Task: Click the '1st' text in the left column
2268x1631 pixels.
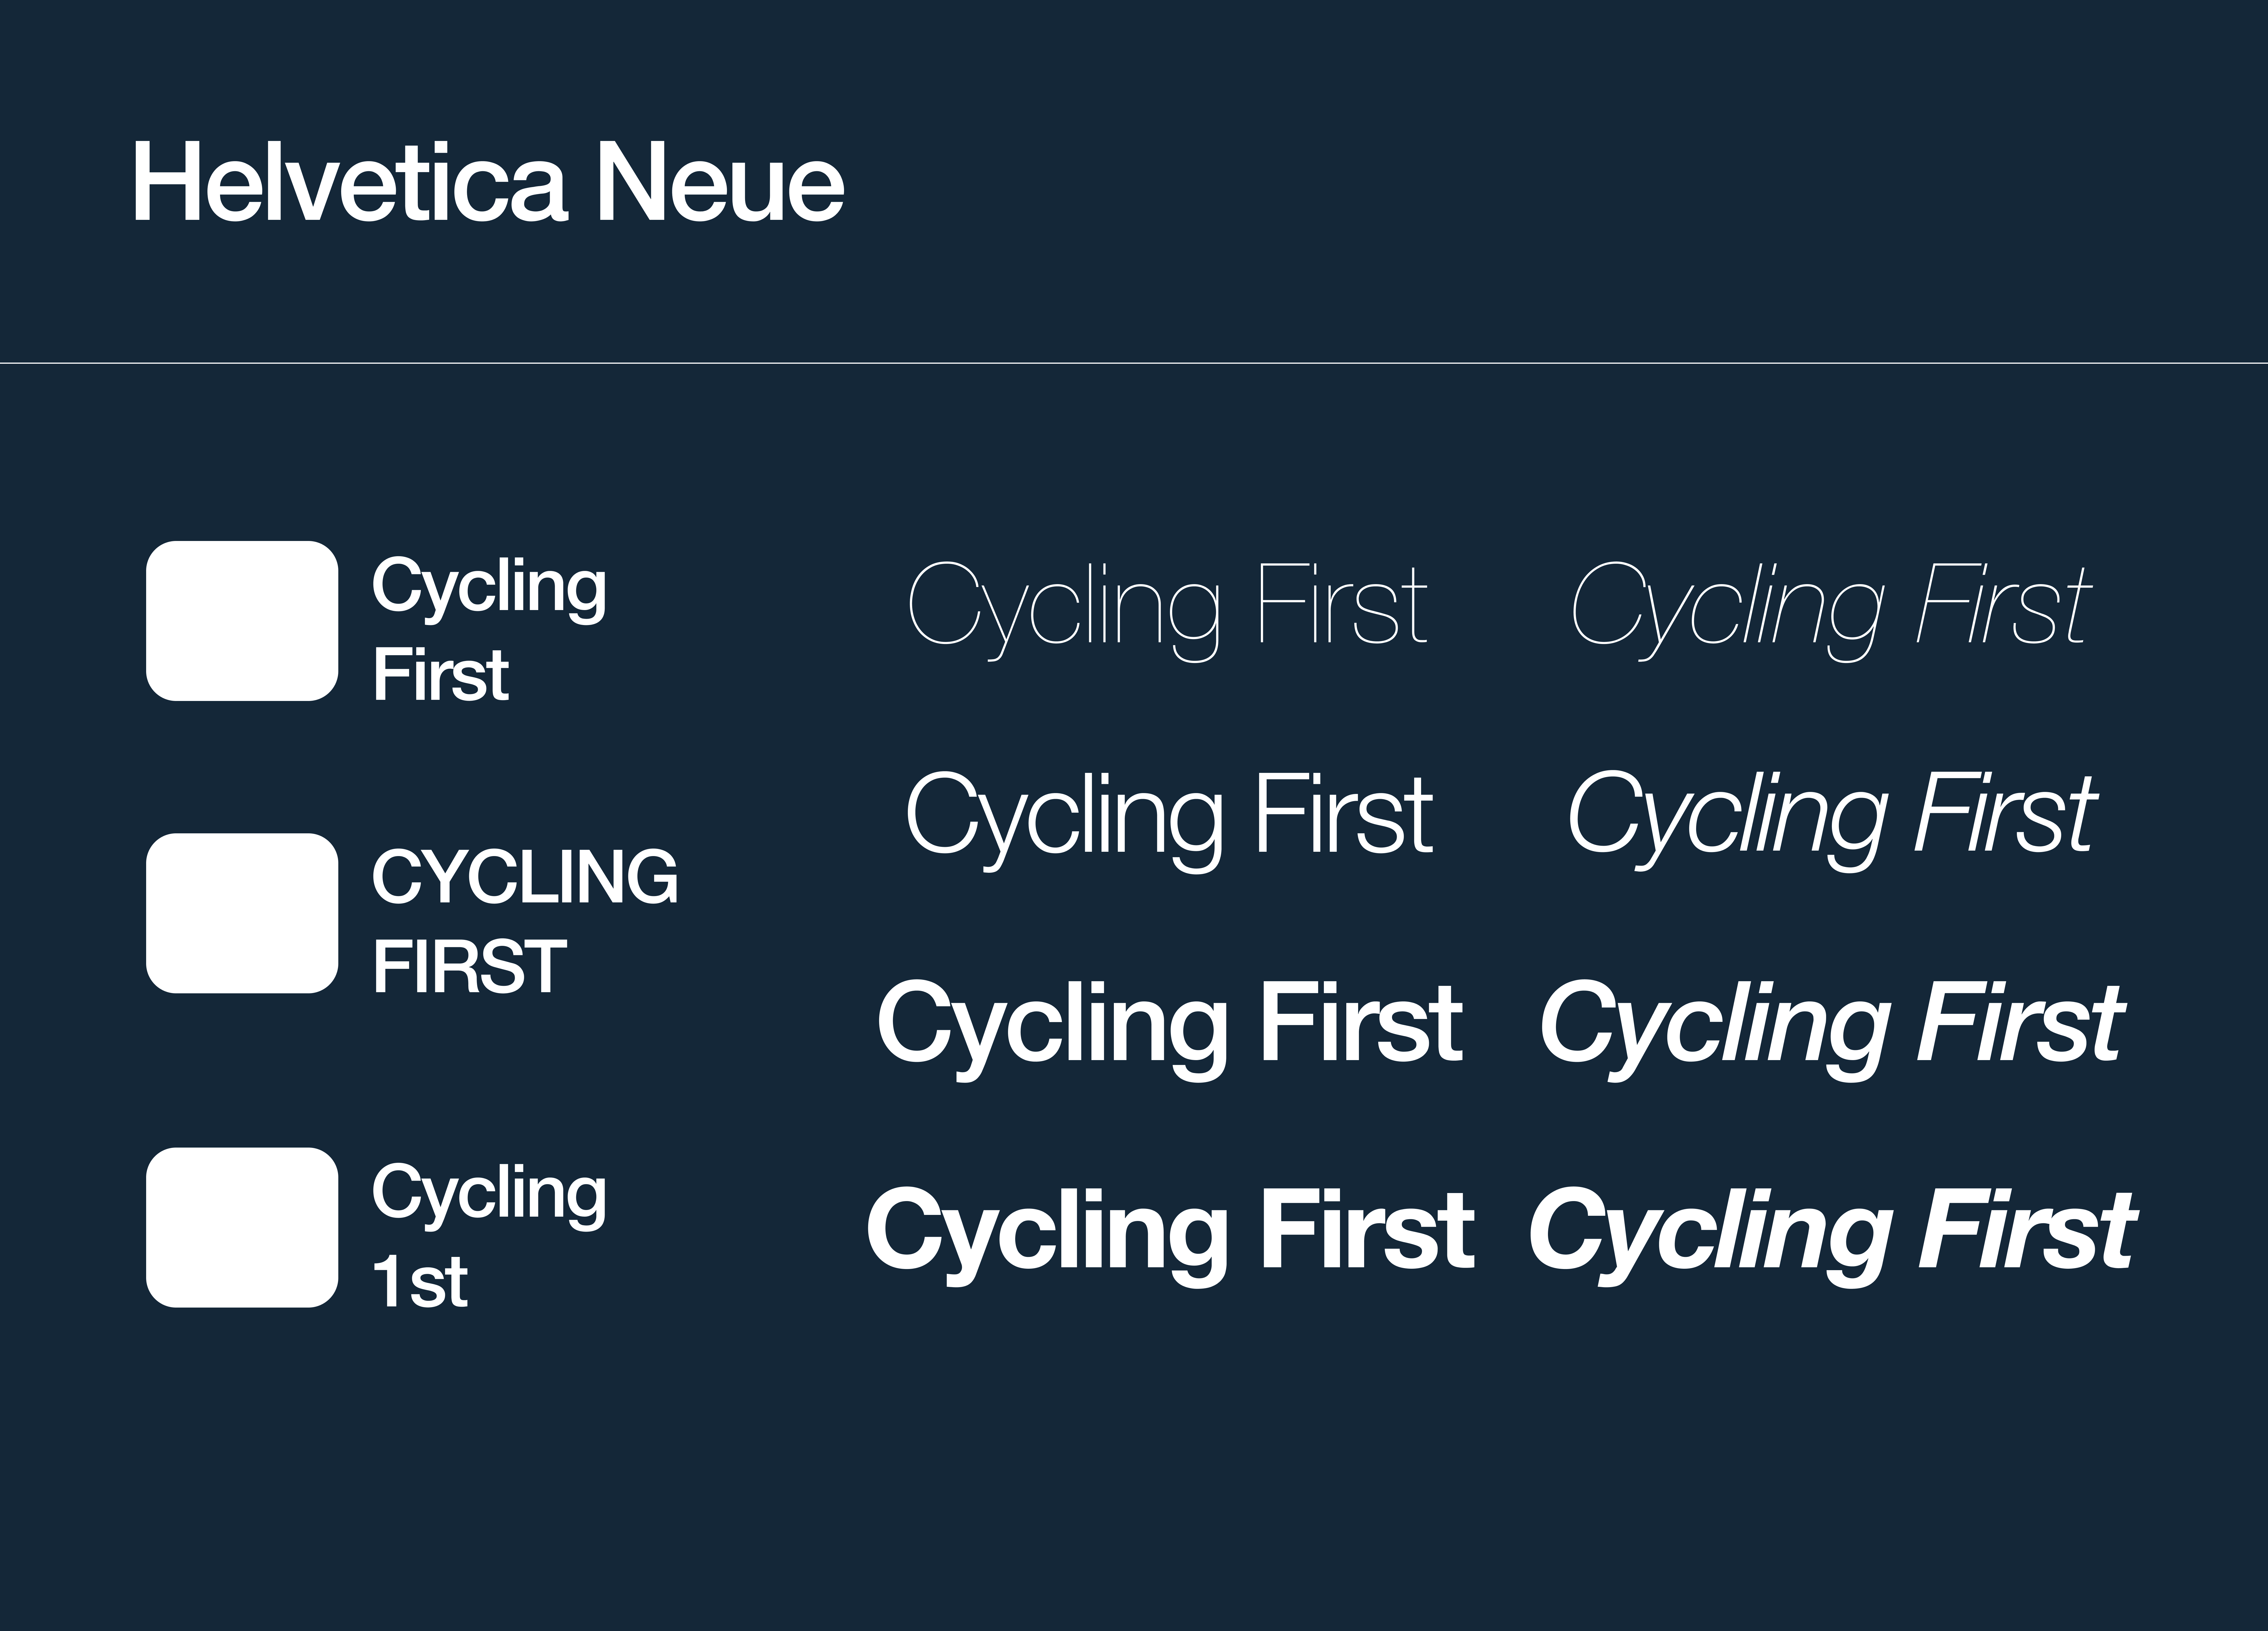Action: pyautogui.click(x=420, y=1282)
